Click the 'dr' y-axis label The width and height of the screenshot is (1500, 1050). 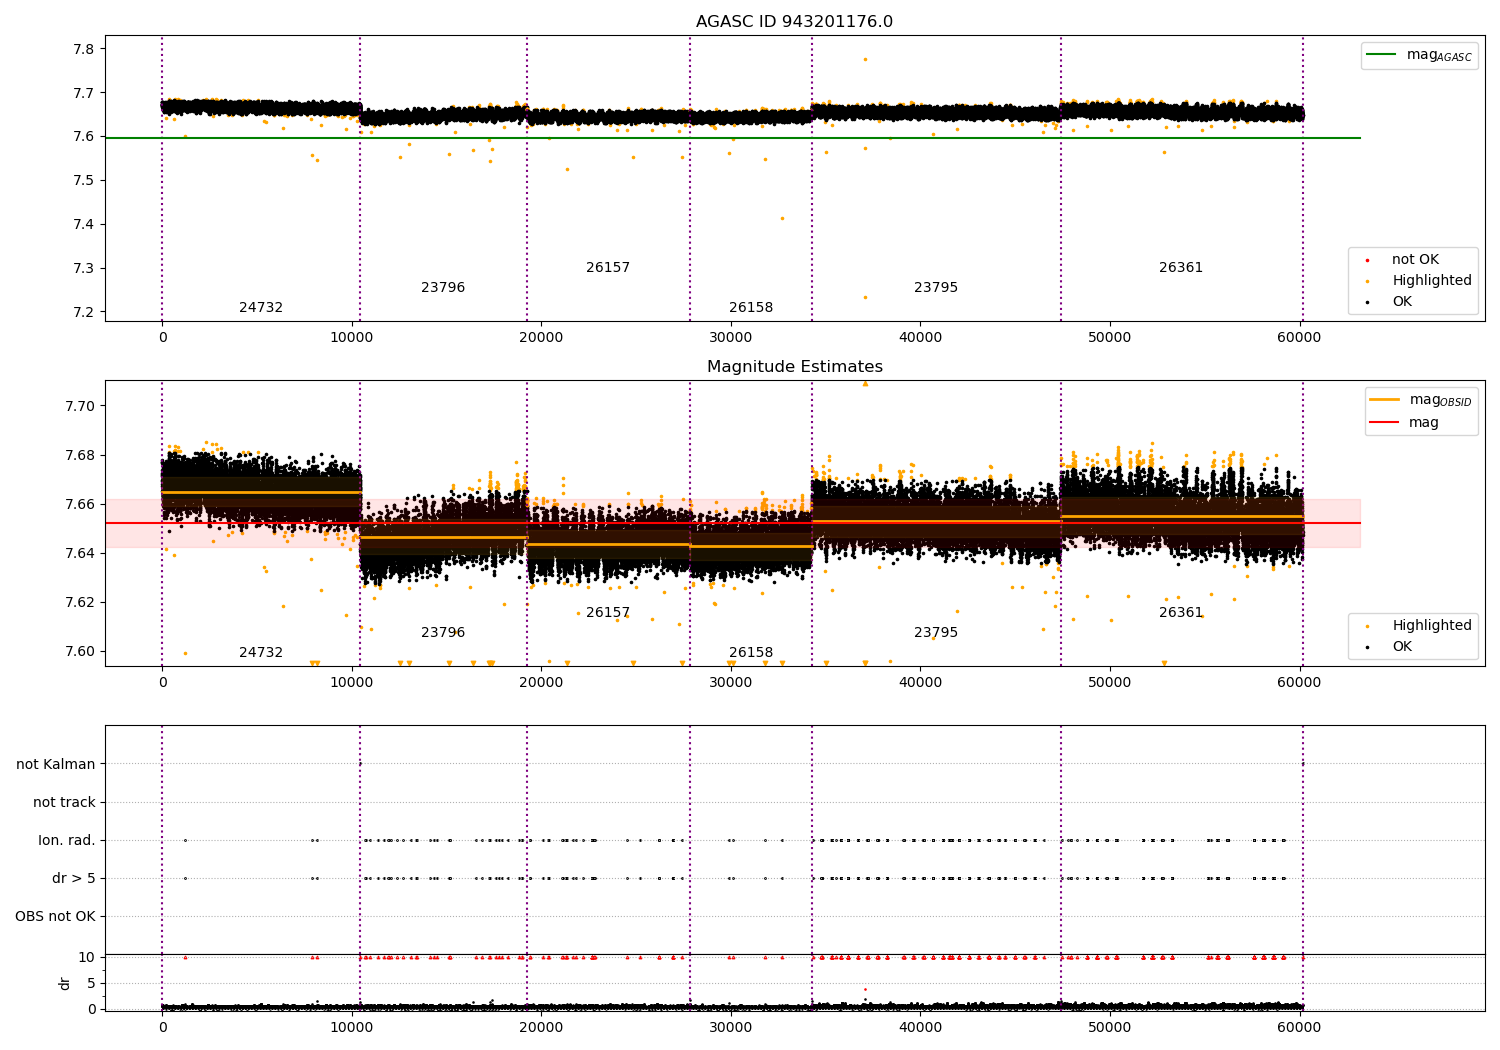coord(65,983)
